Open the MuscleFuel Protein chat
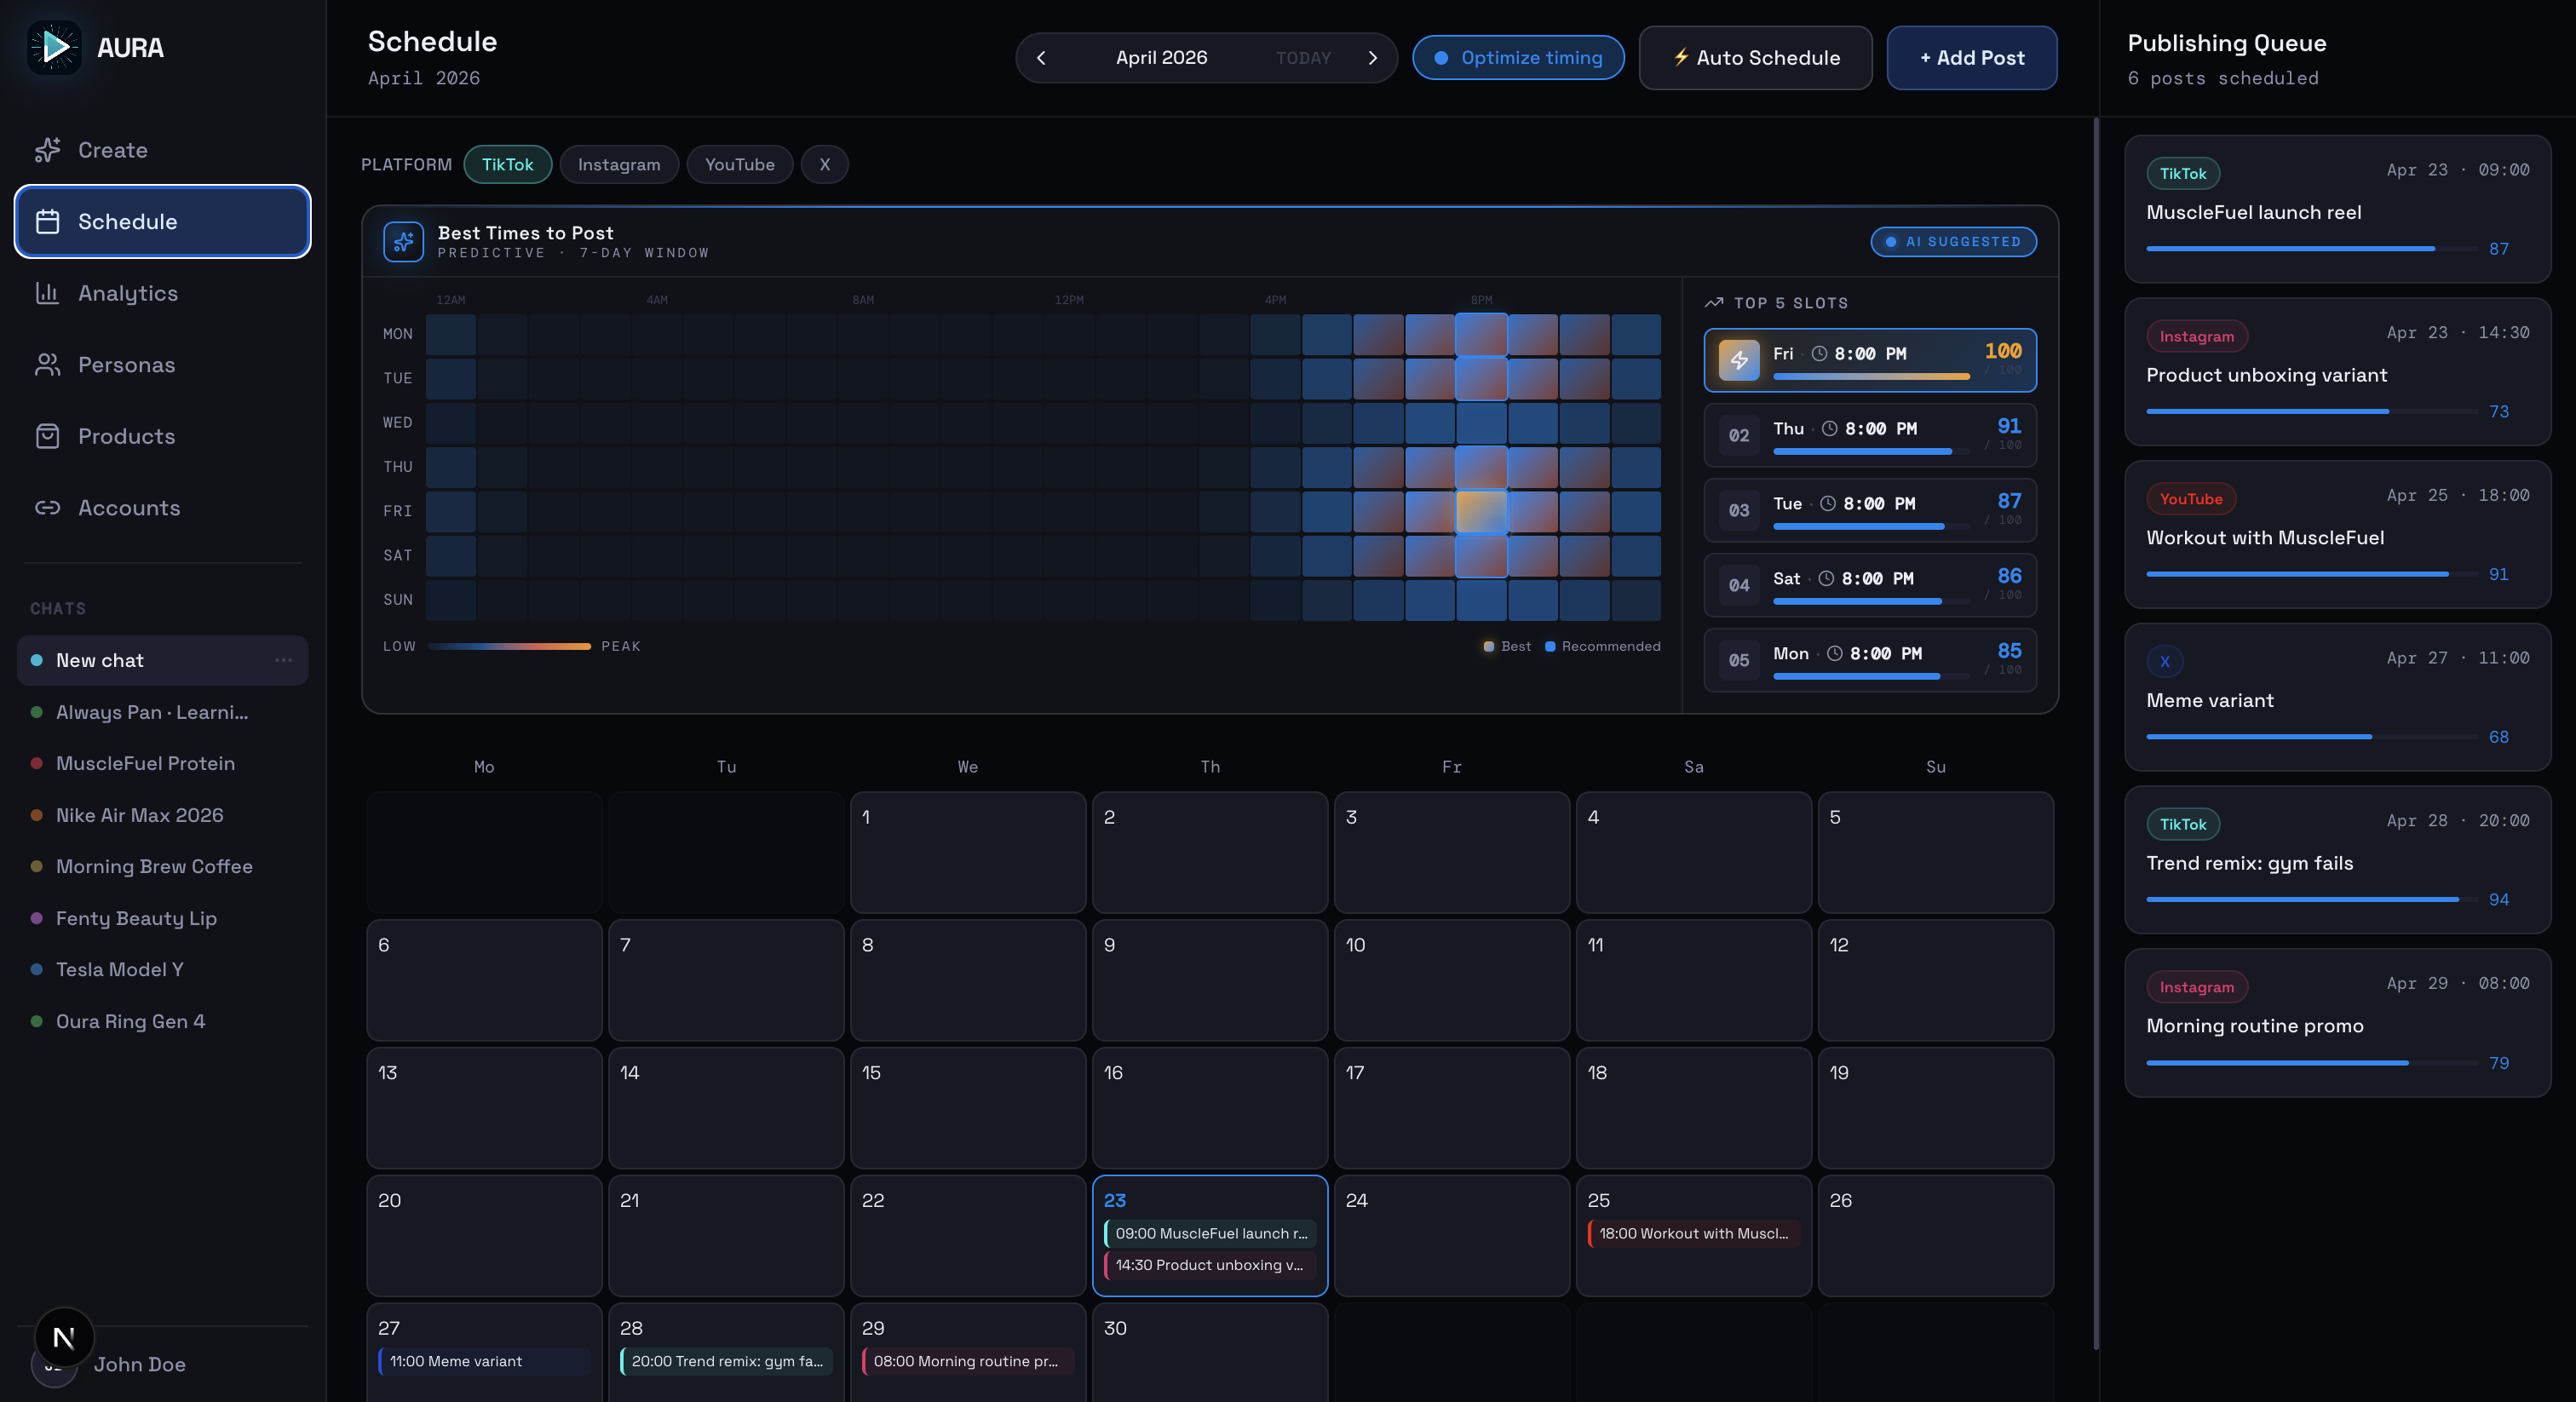The width and height of the screenshot is (2576, 1402). click(x=145, y=763)
